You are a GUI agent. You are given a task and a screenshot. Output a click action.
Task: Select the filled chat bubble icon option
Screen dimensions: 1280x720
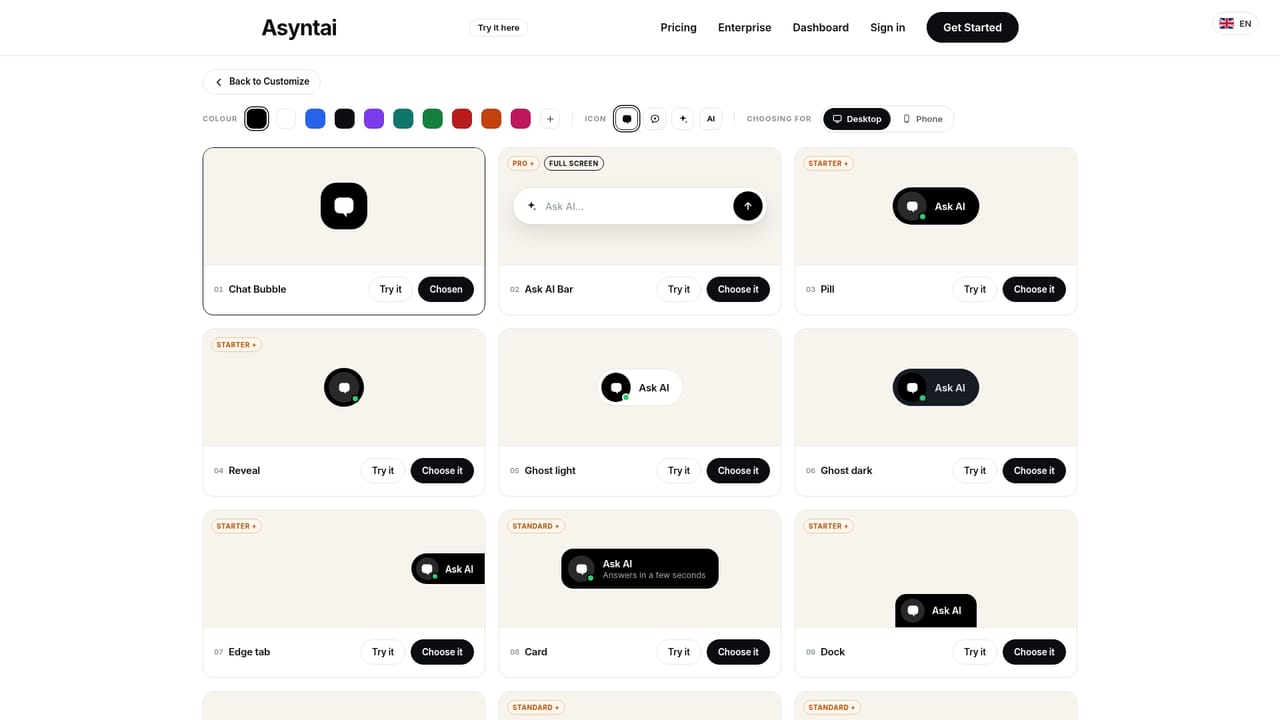click(x=627, y=118)
